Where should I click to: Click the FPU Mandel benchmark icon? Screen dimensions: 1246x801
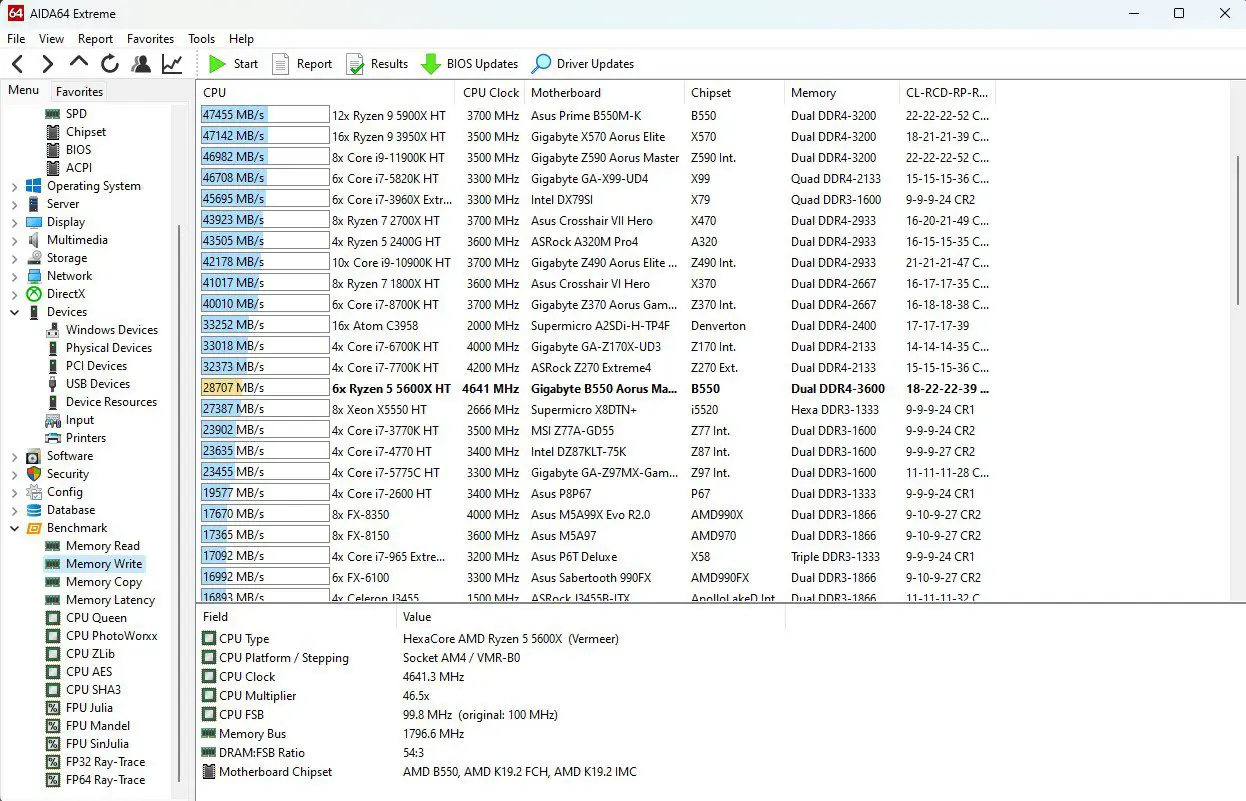[x=53, y=726]
